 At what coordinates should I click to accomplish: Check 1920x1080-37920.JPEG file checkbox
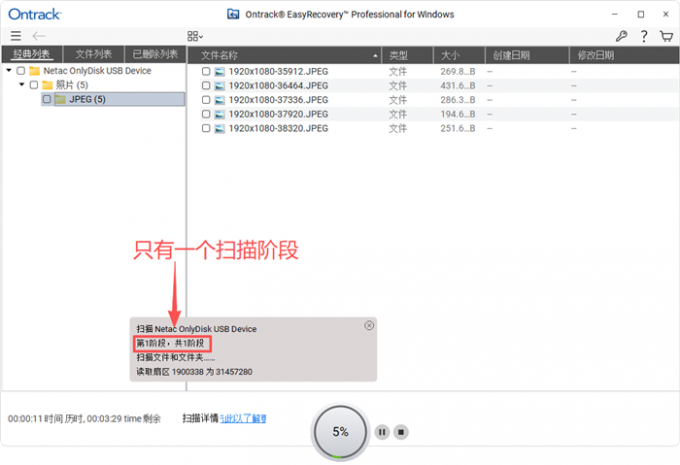pos(206,114)
